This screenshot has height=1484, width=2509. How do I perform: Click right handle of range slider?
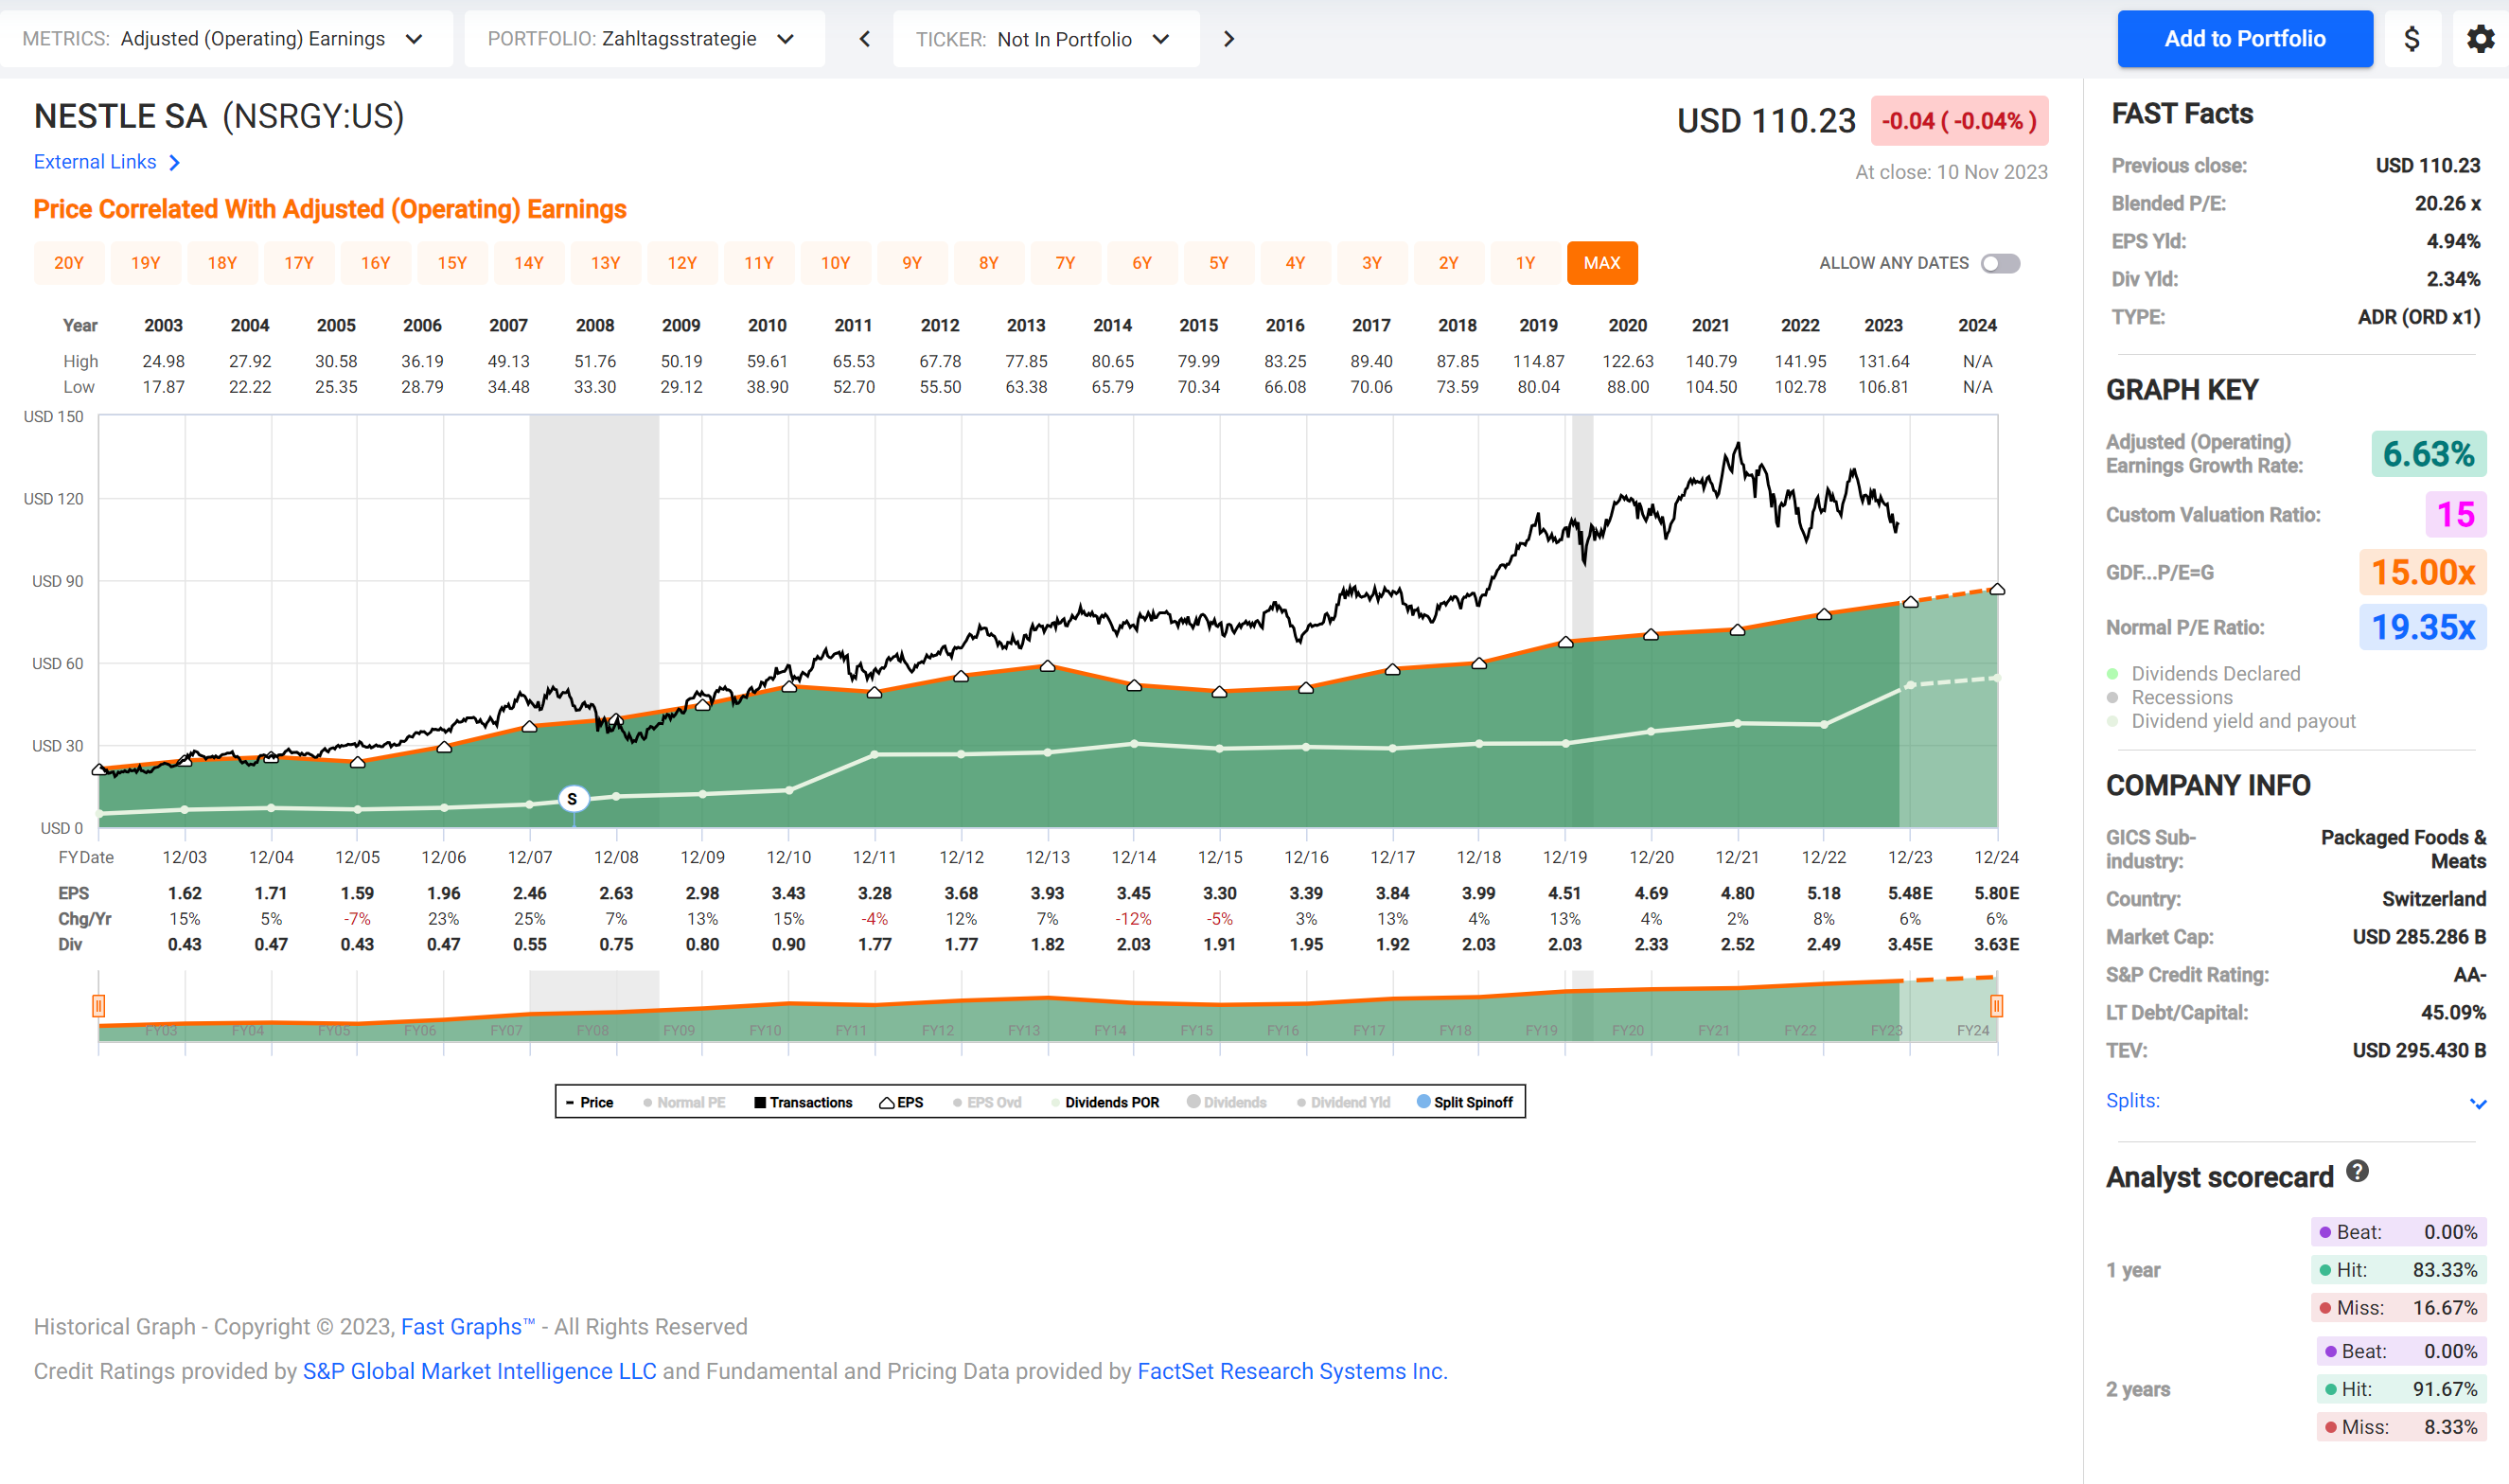coord(1996,1006)
